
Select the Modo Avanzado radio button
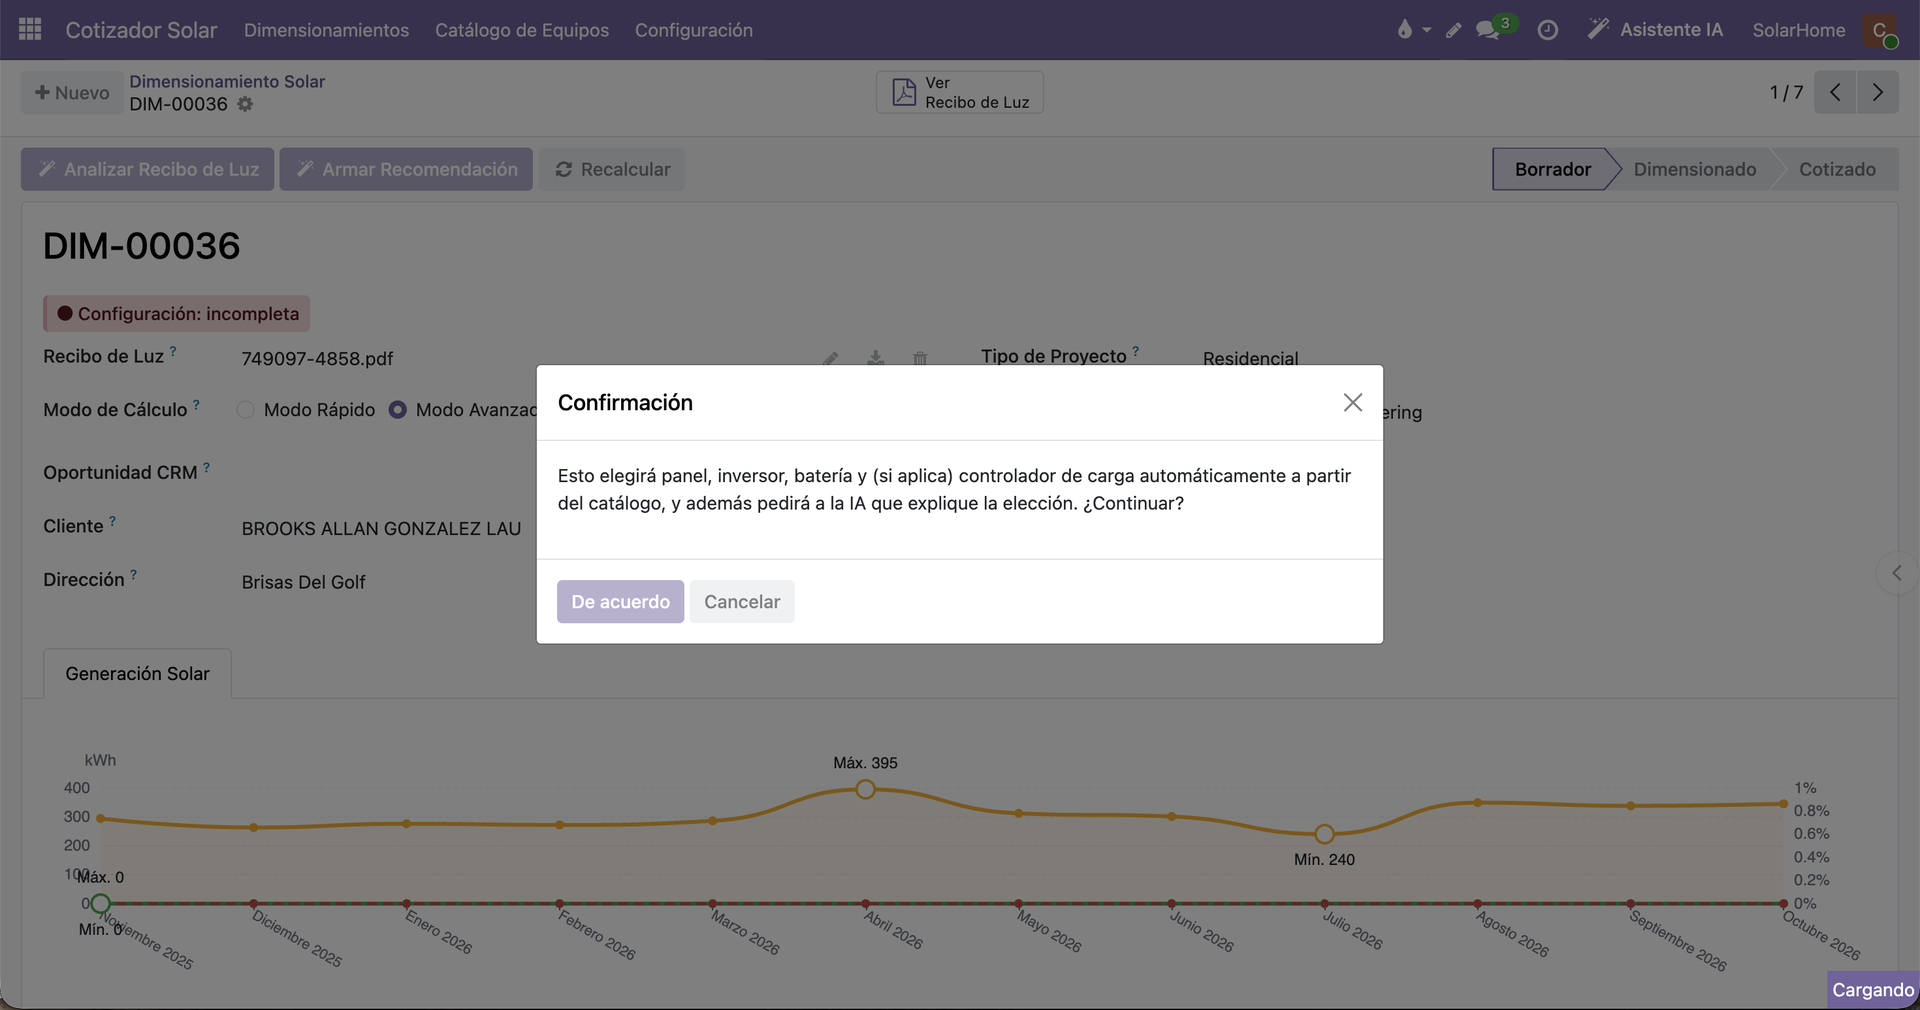[x=398, y=410]
